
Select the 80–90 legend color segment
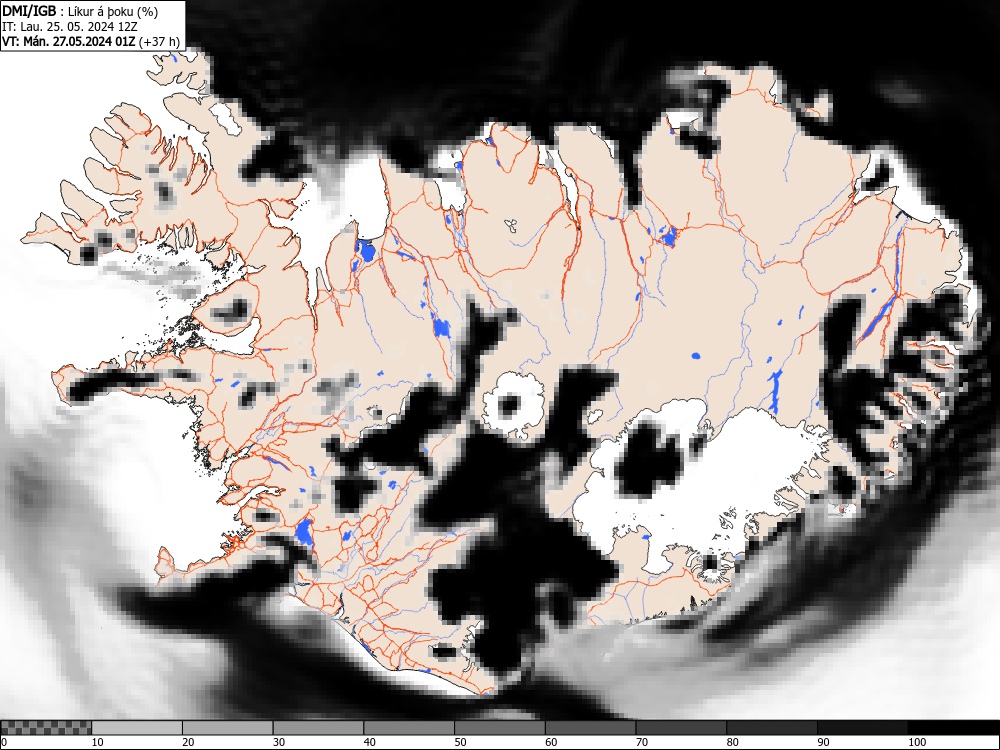(x=771, y=728)
